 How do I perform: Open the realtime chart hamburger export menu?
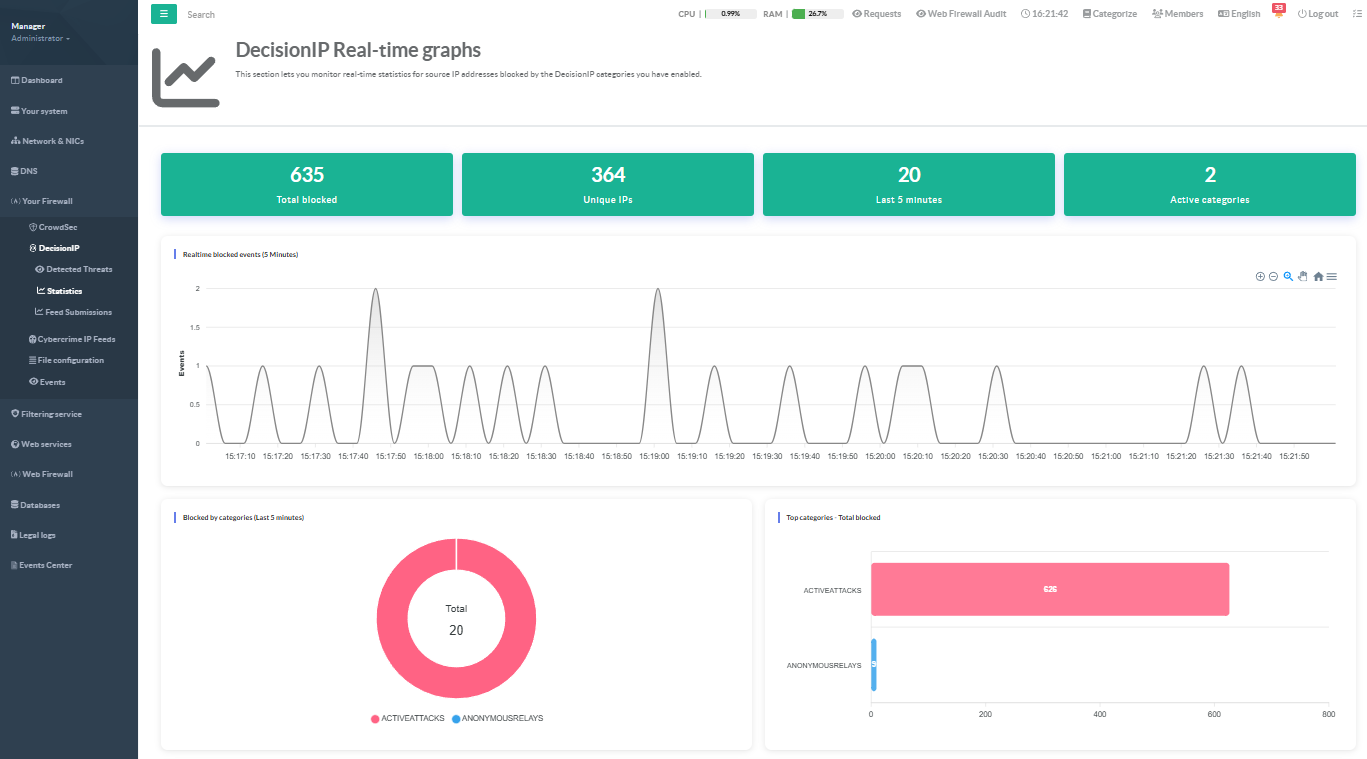click(1332, 277)
